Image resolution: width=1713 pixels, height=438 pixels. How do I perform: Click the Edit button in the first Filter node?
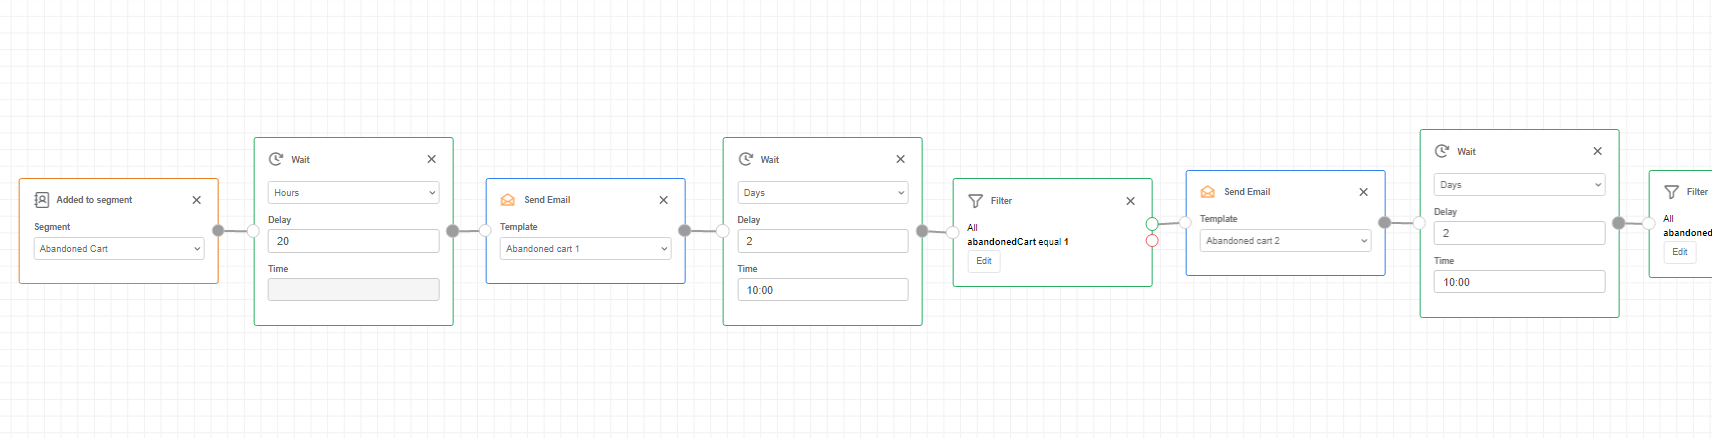984,261
